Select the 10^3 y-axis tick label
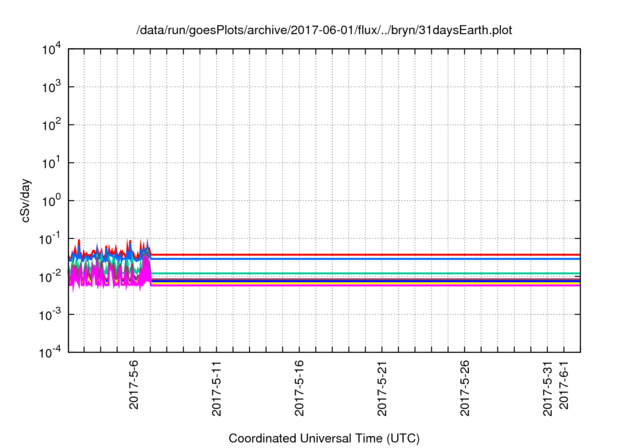Screen dimensions: 640x448 [52, 87]
